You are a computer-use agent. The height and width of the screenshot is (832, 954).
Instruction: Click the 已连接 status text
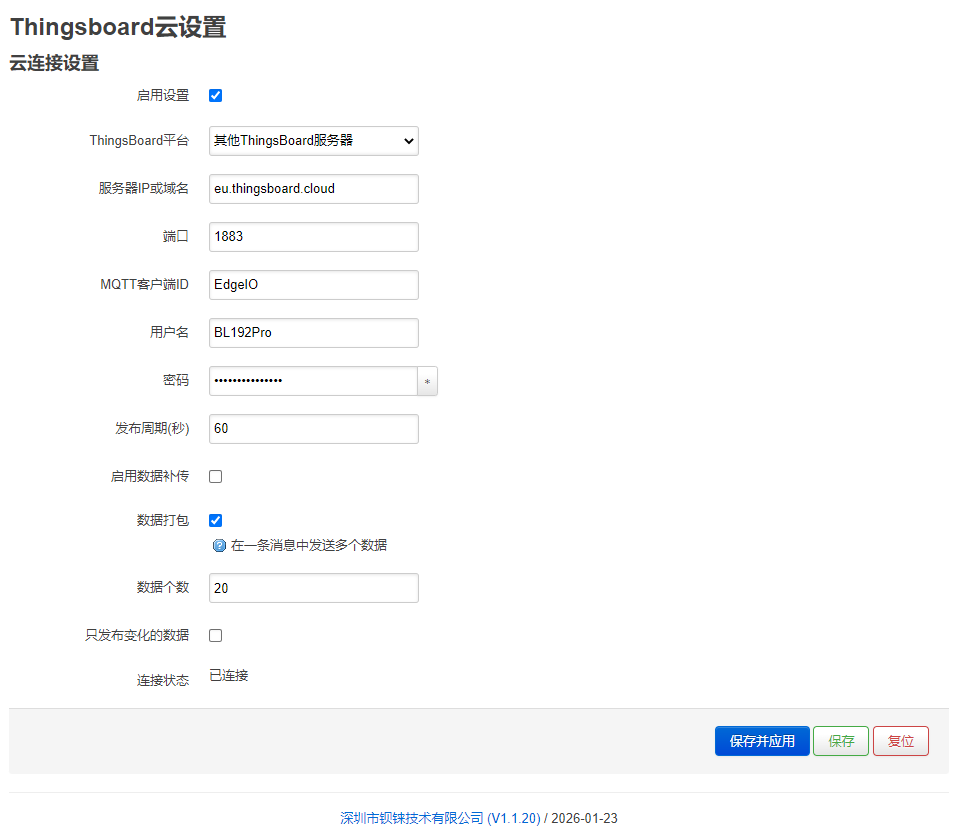(229, 676)
